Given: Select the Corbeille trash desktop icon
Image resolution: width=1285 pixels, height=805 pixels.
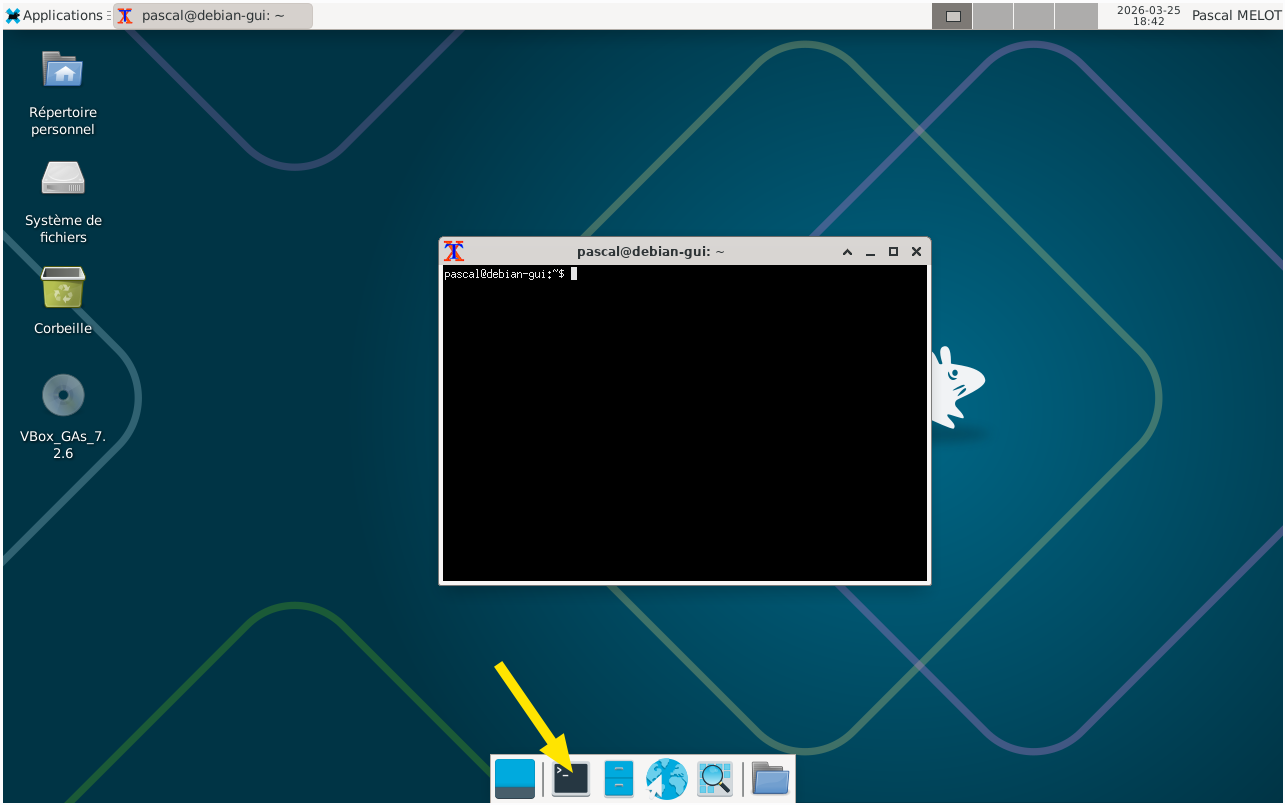Looking at the screenshot, I should tap(63, 289).
